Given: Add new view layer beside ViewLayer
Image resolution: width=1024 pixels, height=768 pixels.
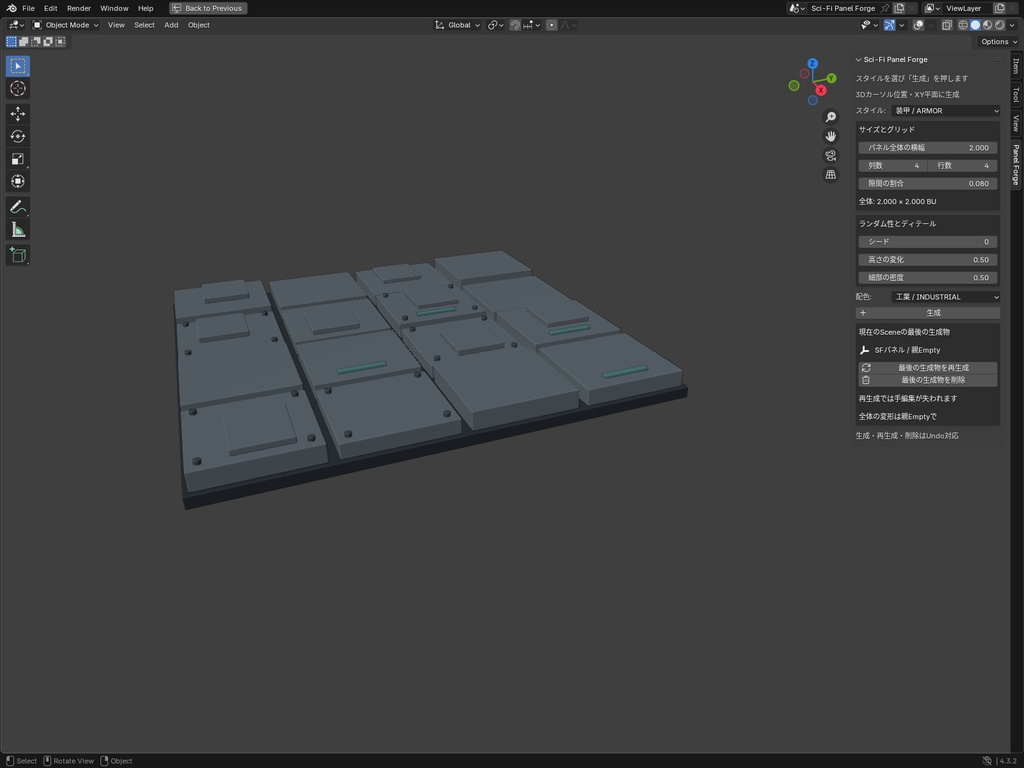Looking at the screenshot, I should pyautogui.click(x=999, y=8).
